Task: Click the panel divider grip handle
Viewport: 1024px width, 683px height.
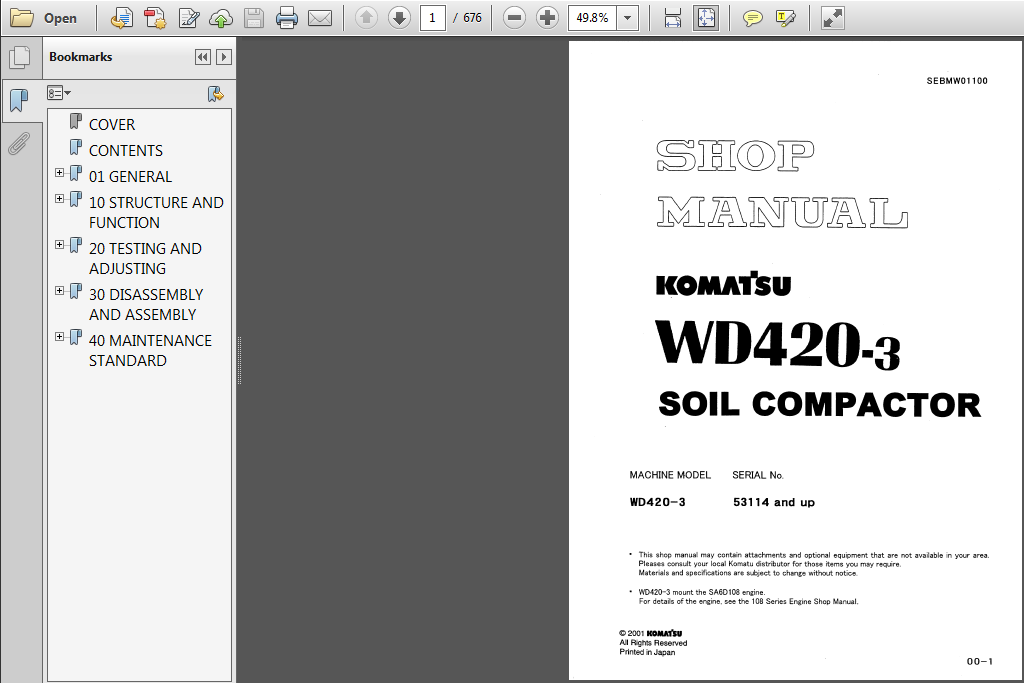Action: pos(240,360)
